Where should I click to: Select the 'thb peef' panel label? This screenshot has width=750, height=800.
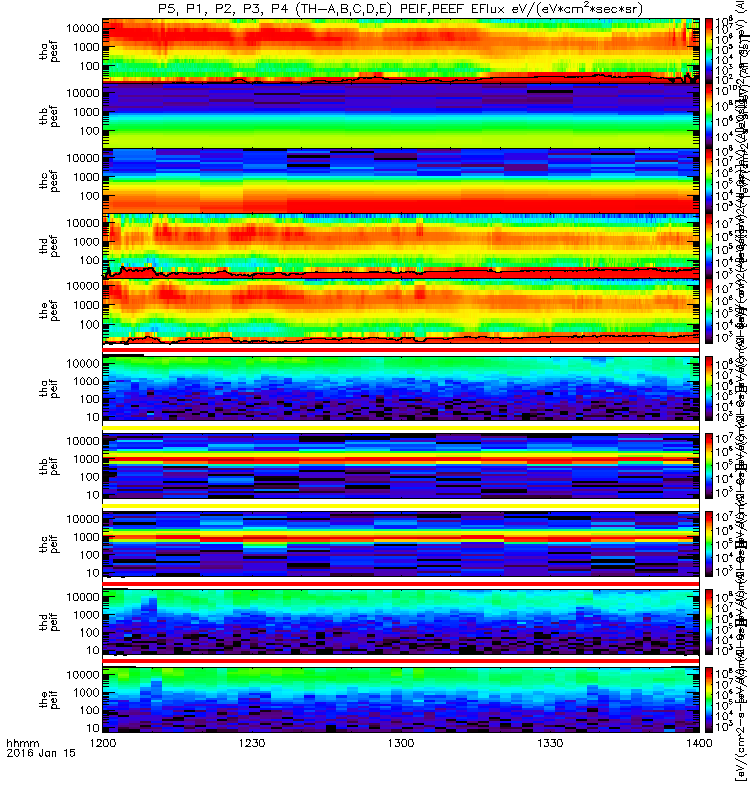[x=49, y=116]
